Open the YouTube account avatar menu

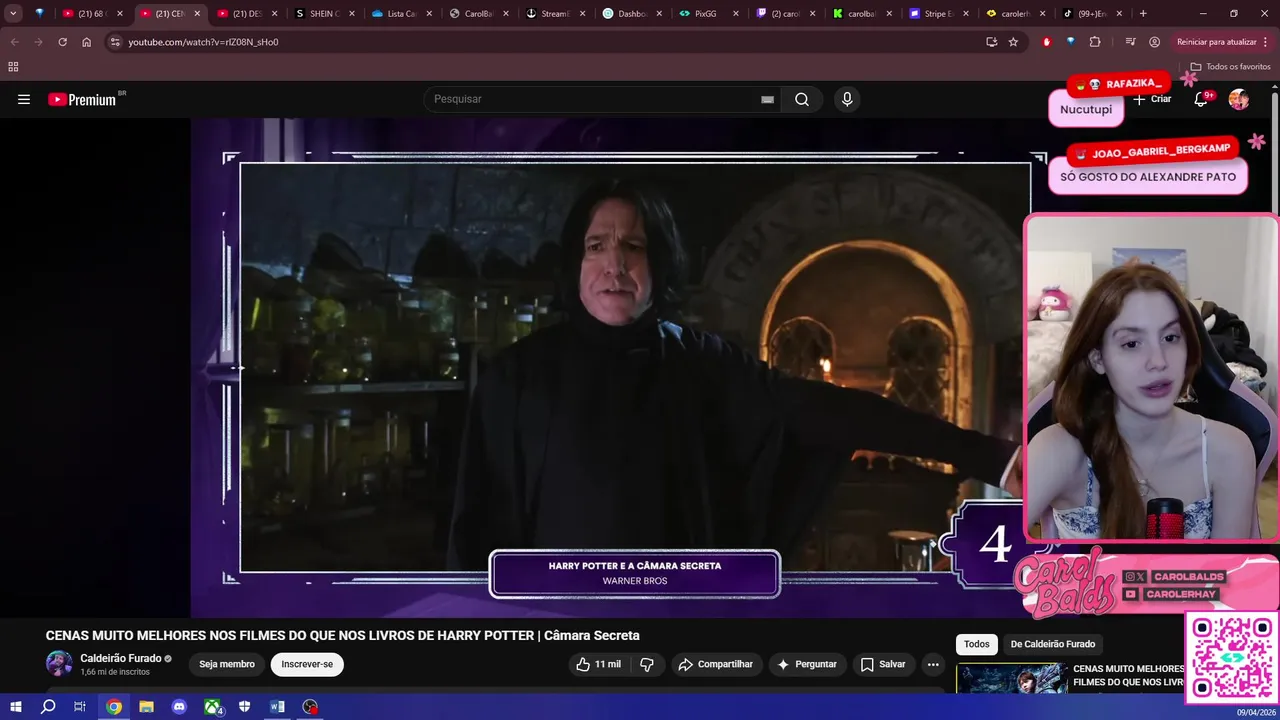(1239, 99)
